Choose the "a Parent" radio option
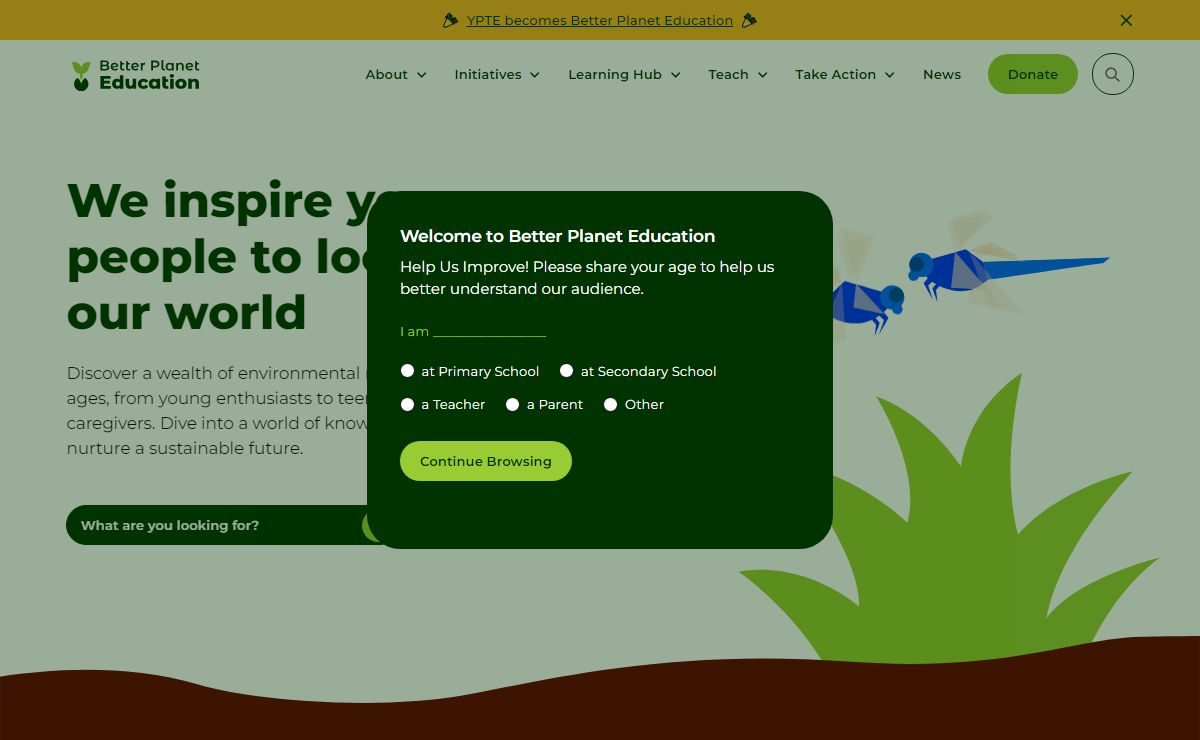Screen dimensions: 1200x740 512,404
